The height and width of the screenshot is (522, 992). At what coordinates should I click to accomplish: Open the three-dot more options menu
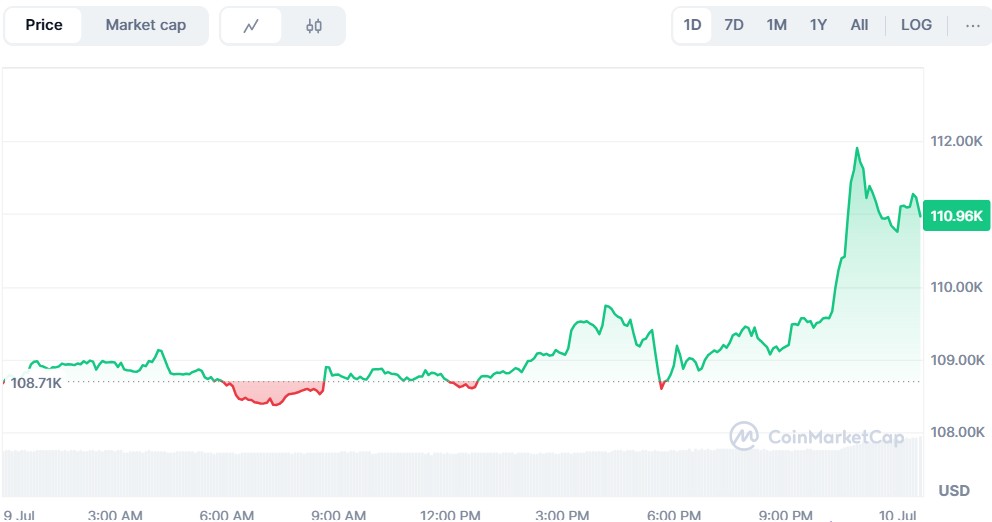coord(972,26)
